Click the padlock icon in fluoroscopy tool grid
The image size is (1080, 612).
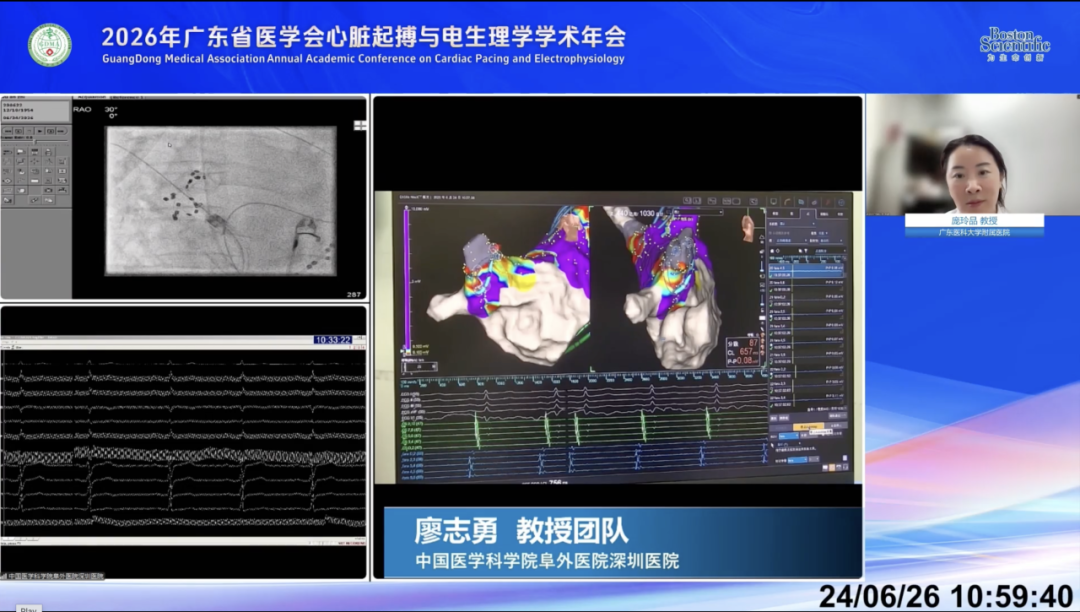48,180
